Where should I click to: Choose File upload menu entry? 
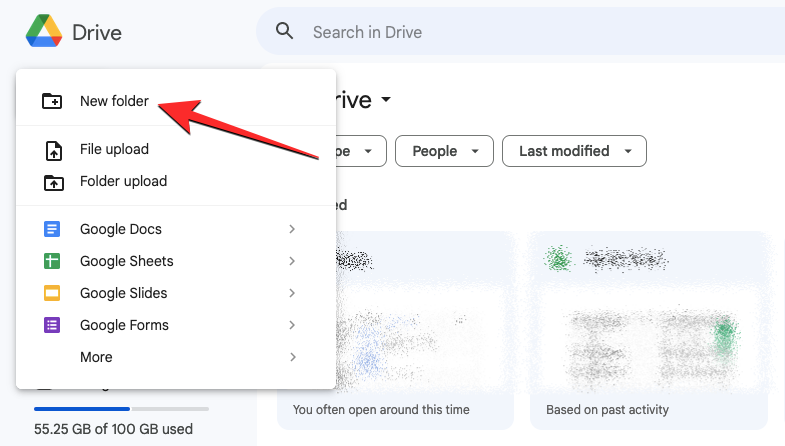pyautogui.click(x=114, y=149)
